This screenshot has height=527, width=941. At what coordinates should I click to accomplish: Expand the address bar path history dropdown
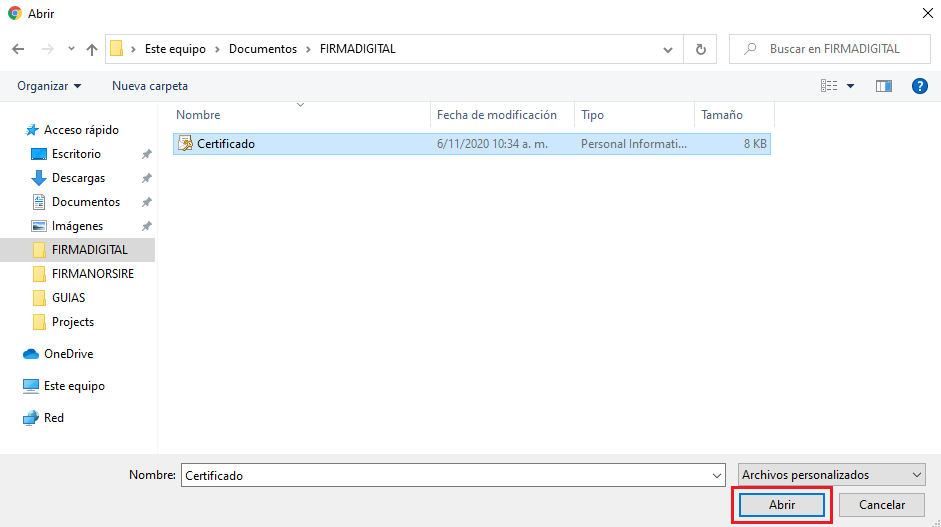668,49
